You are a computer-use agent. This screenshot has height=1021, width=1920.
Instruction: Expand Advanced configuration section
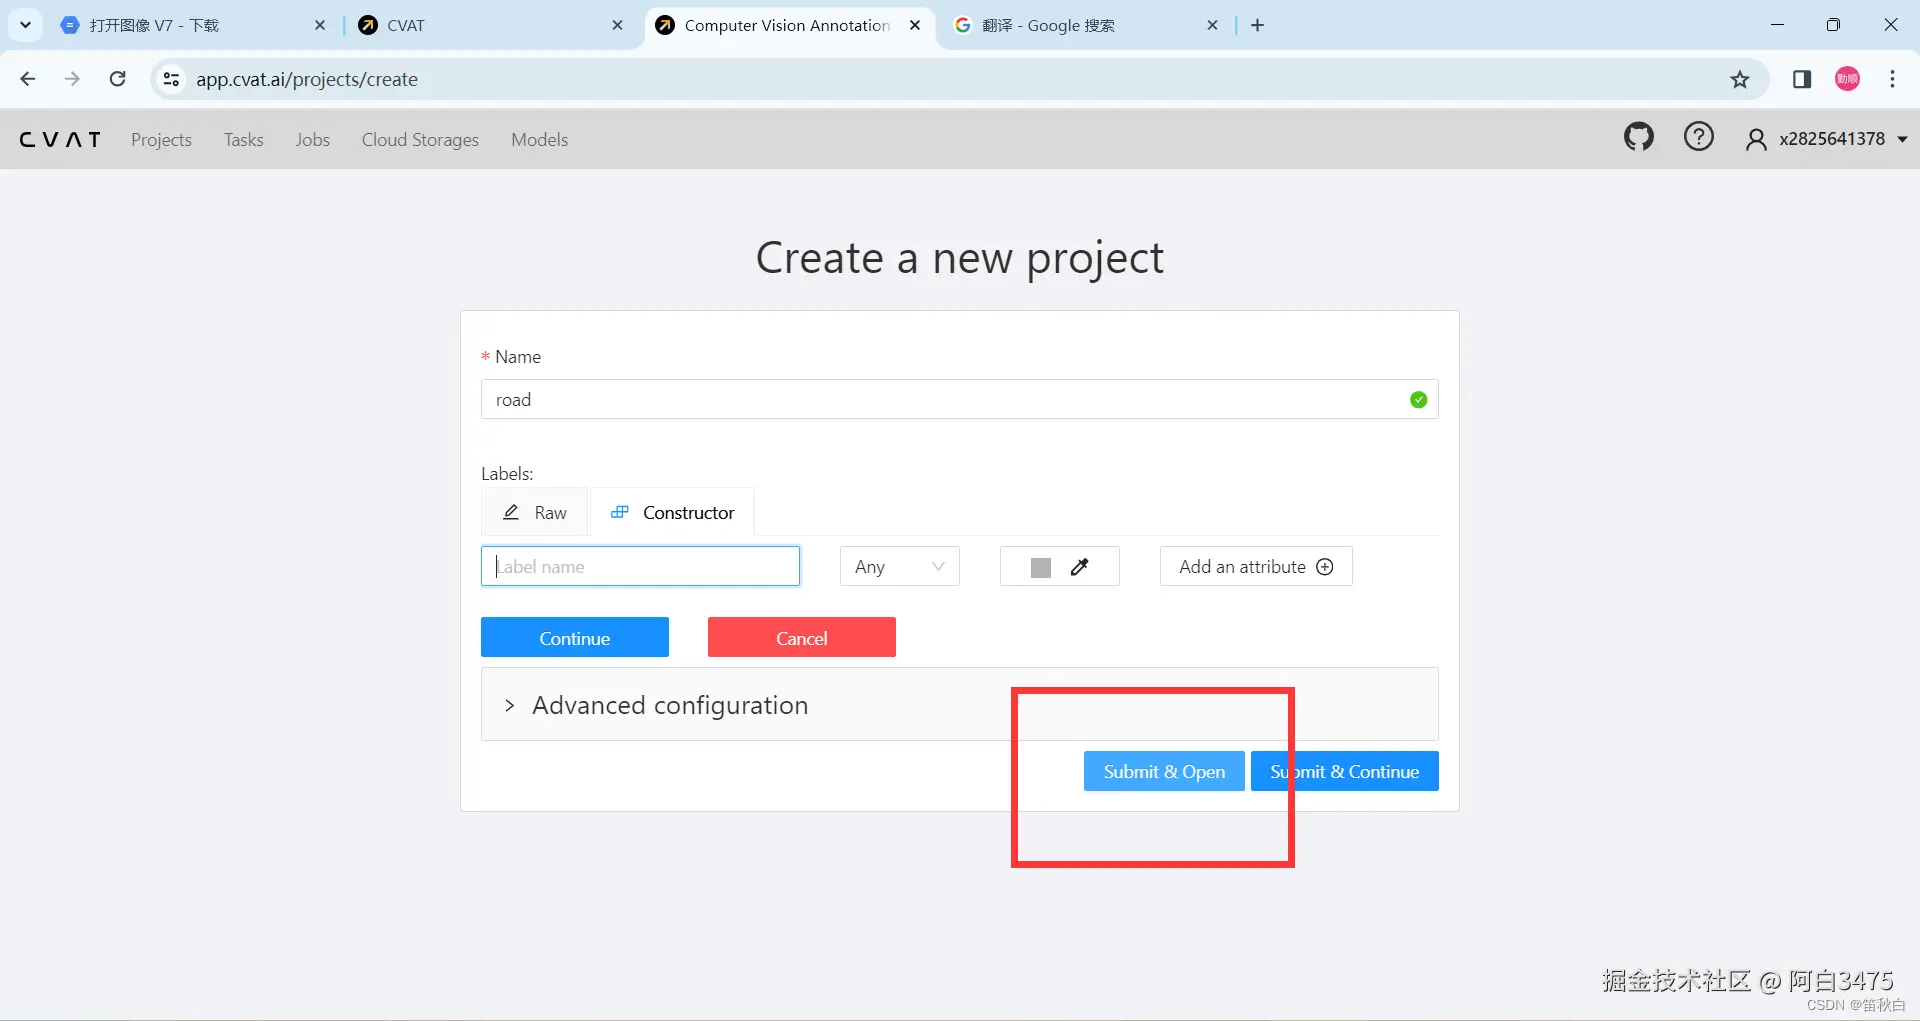point(959,705)
